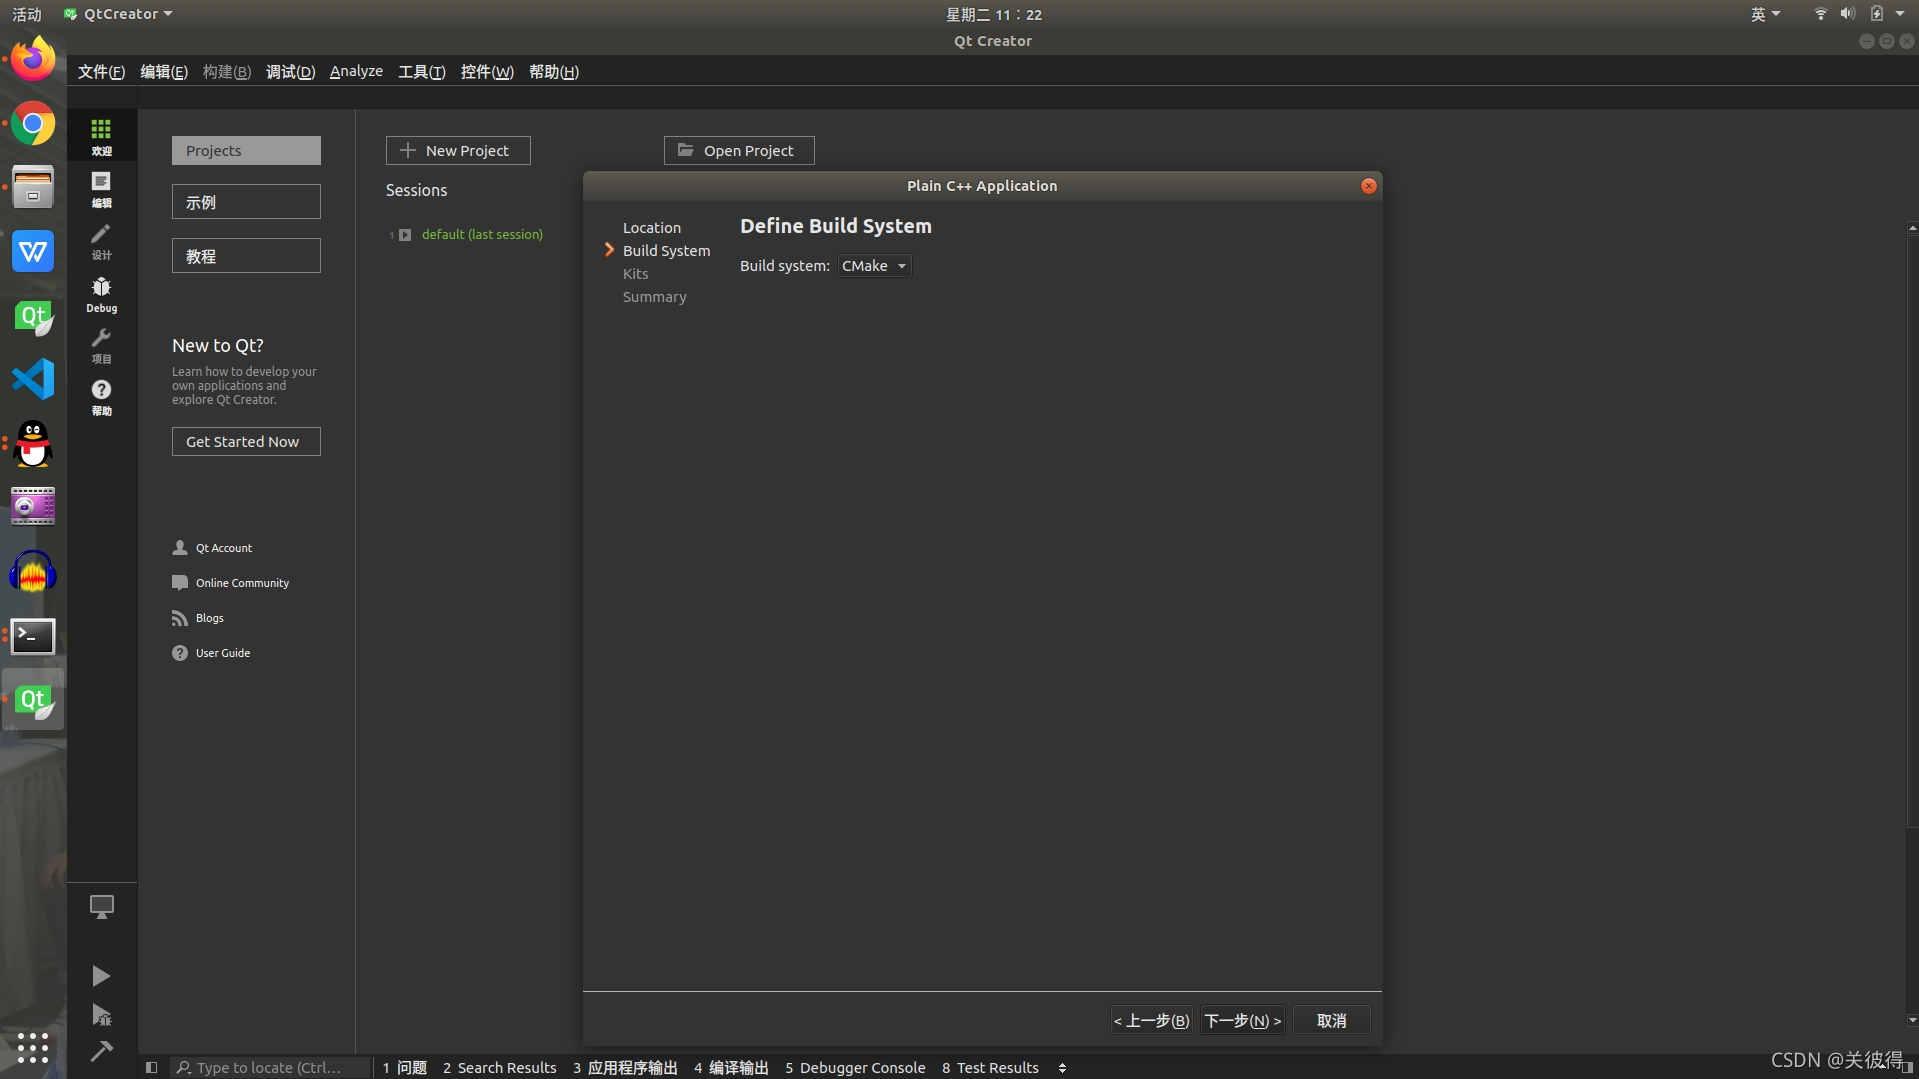Open the 文件(F) menu
The height and width of the screenshot is (1079, 1919).
(x=101, y=72)
